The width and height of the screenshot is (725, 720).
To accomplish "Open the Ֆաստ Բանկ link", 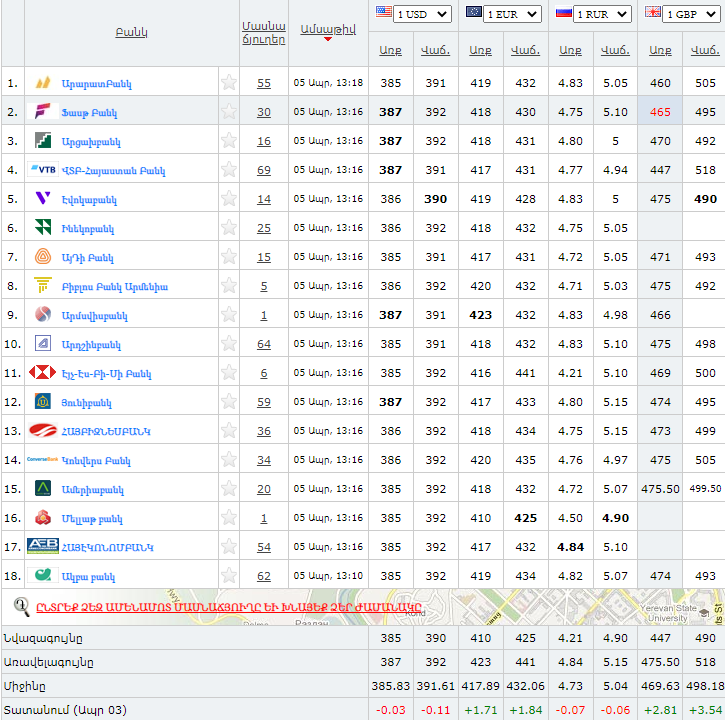I will click(89, 113).
